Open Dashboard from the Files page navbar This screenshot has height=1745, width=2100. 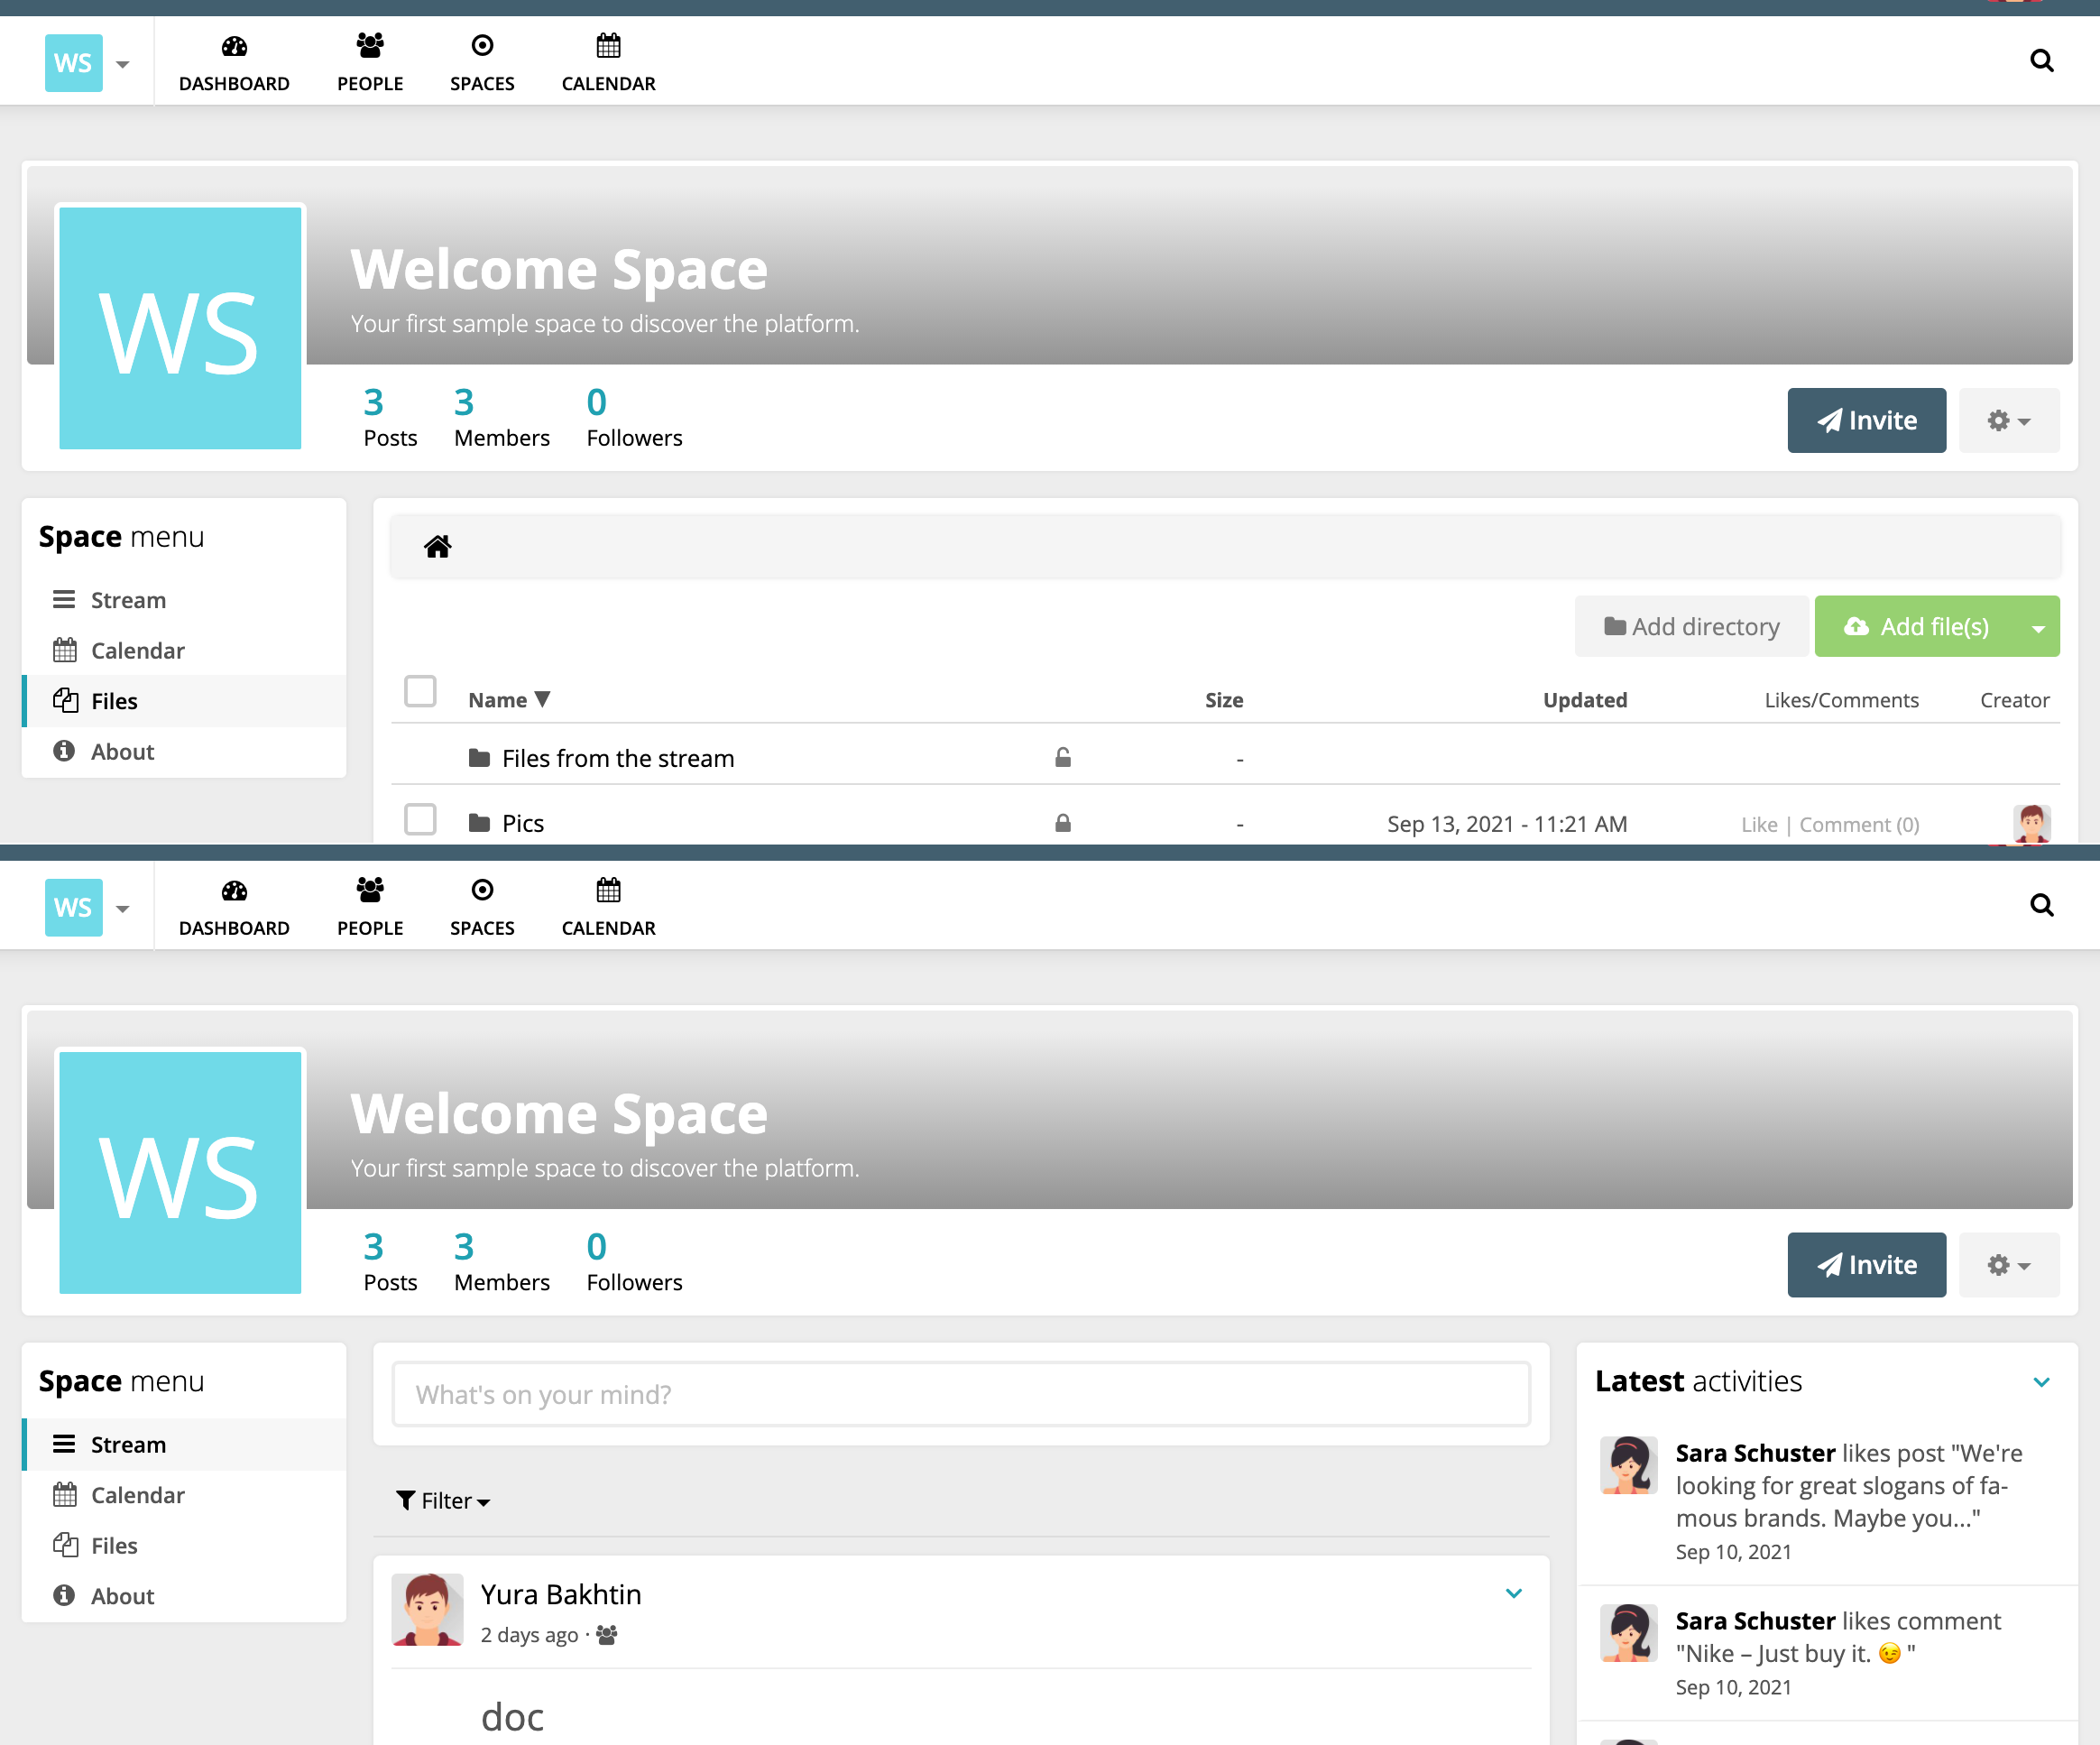click(234, 64)
